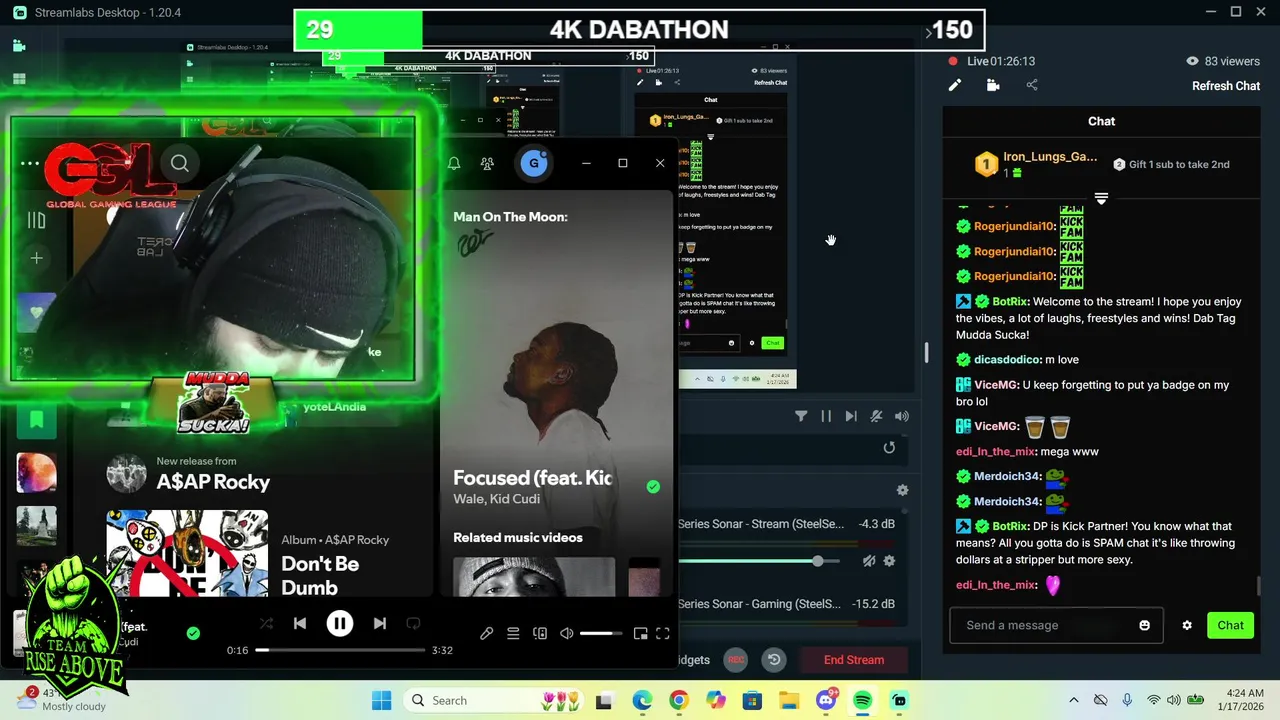Screen dimensions: 1280x720
Task: Open Discord from the taskbar
Action: [x=826, y=700]
